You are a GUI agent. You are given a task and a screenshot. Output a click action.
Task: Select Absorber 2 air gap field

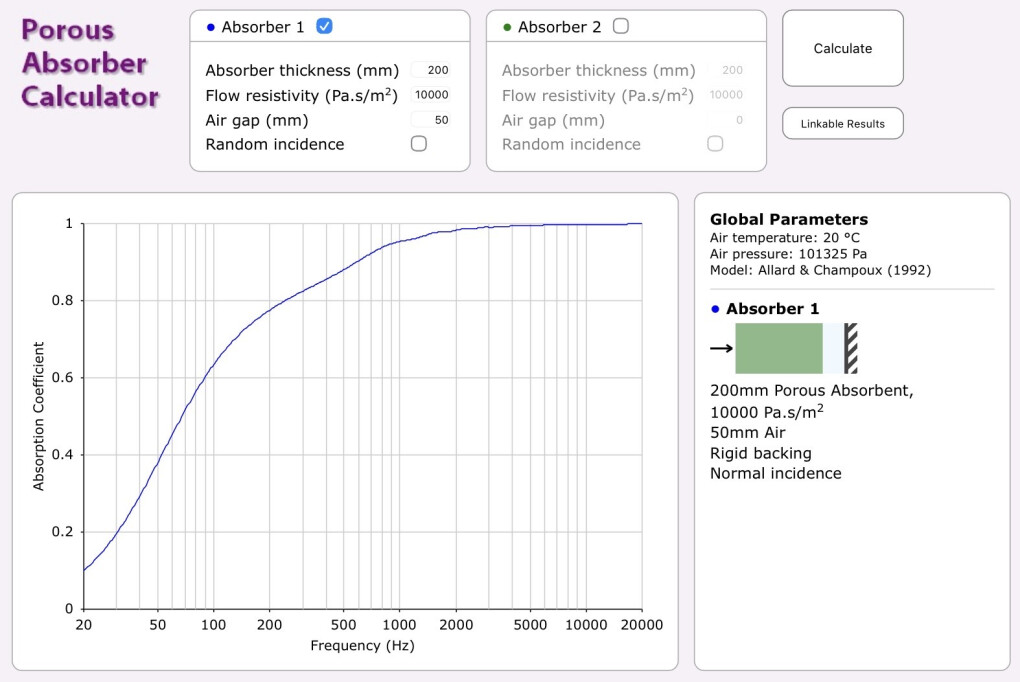click(726, 120)
